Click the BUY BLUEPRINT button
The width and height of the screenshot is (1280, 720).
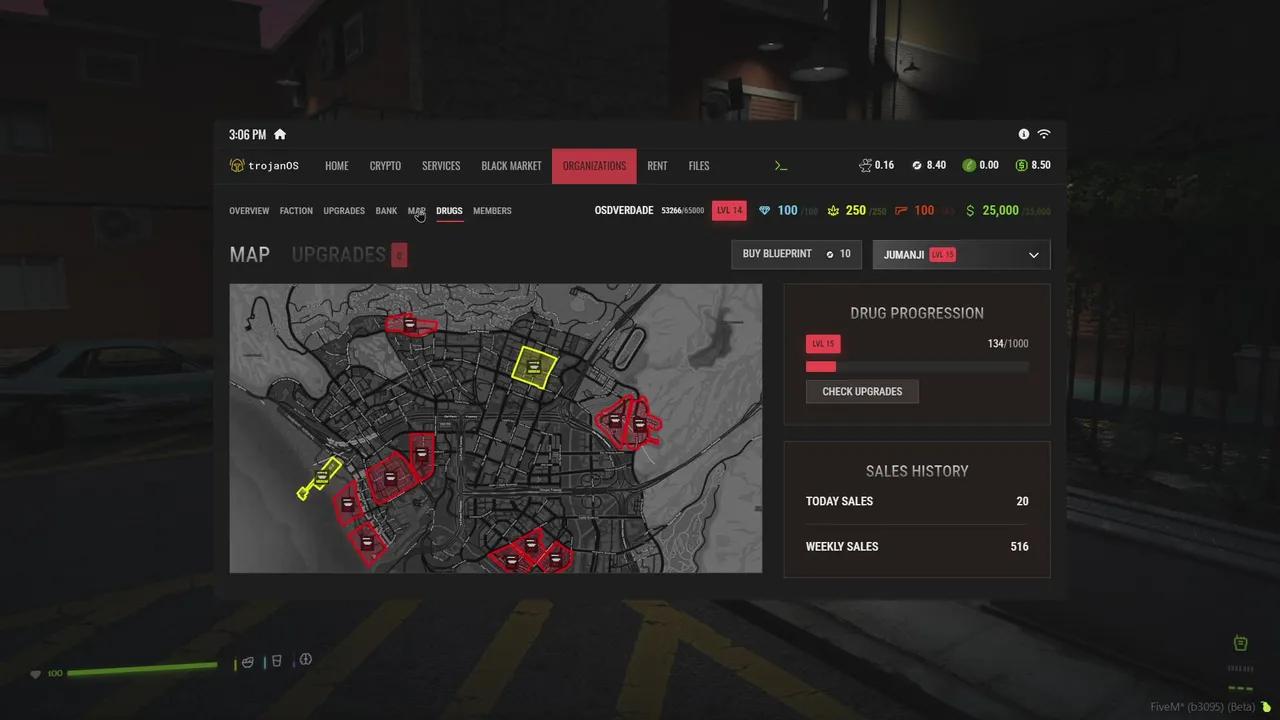pyautogui.click(x=796, y=255)
